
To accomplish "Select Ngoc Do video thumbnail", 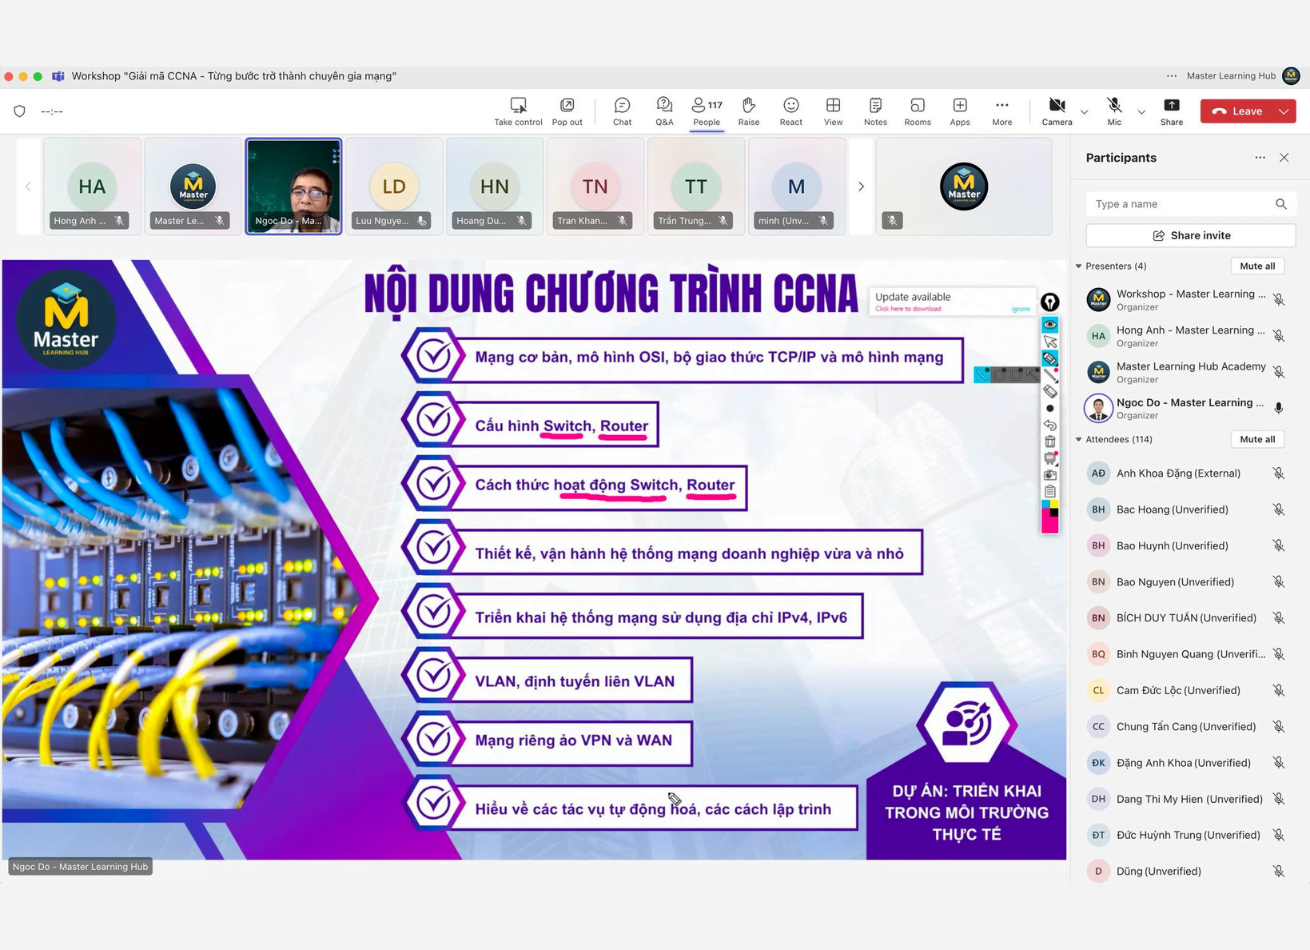I will 294,186.
